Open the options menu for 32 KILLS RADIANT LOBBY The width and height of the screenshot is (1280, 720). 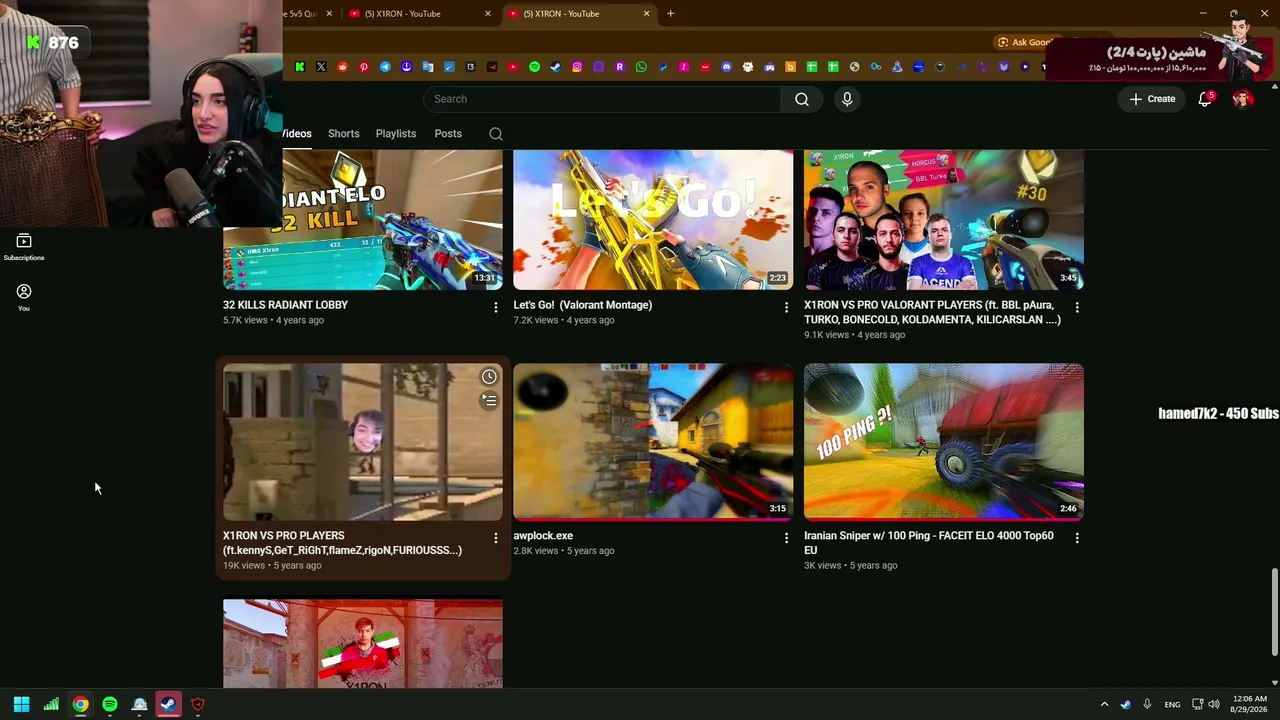(x=495, y=308)
